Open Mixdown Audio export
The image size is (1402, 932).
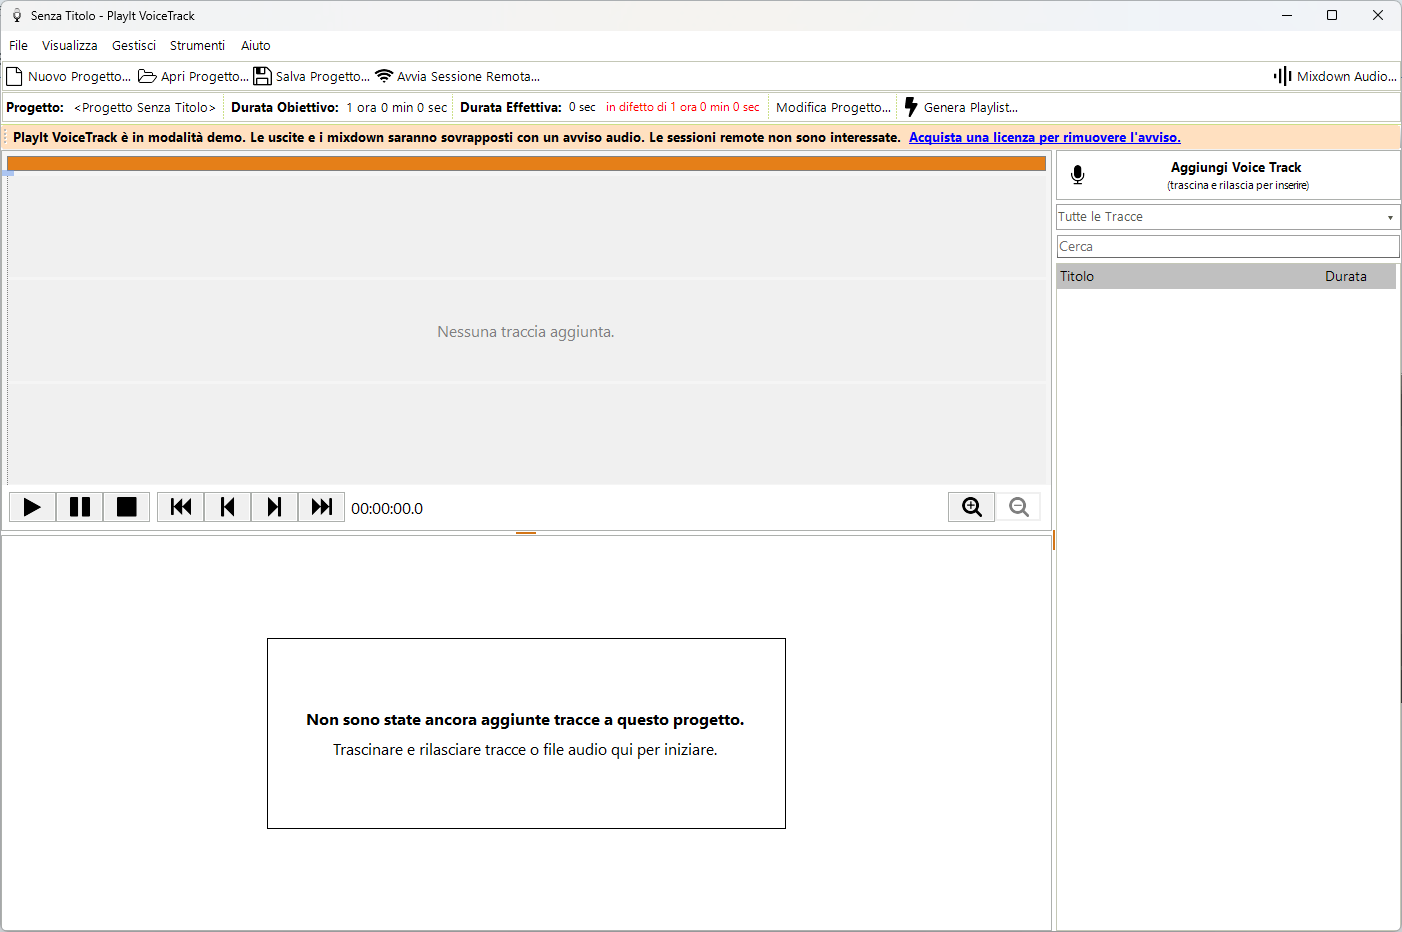click(x=1335, y=76)
